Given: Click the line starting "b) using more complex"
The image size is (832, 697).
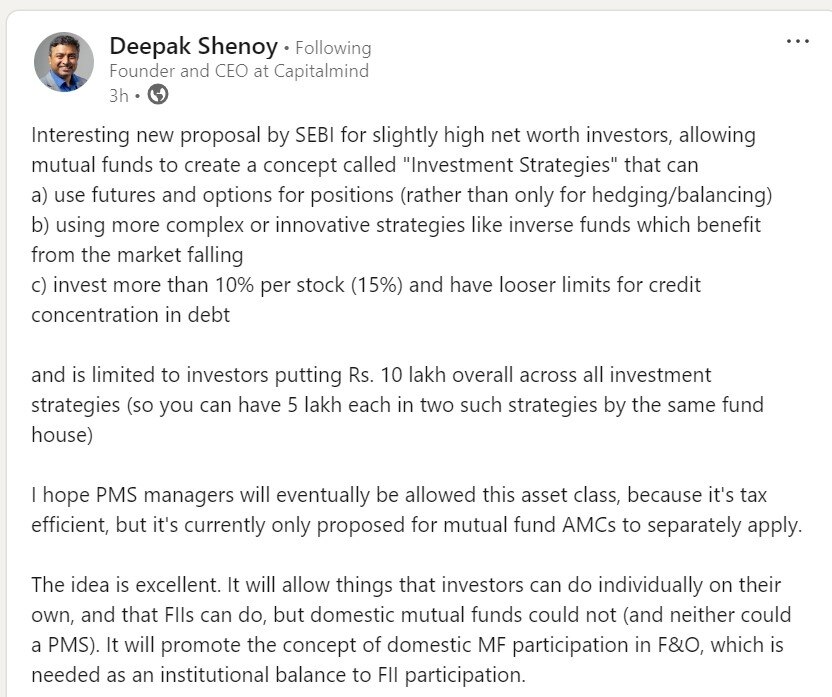Looking at the screenshot, I should 396,225.
